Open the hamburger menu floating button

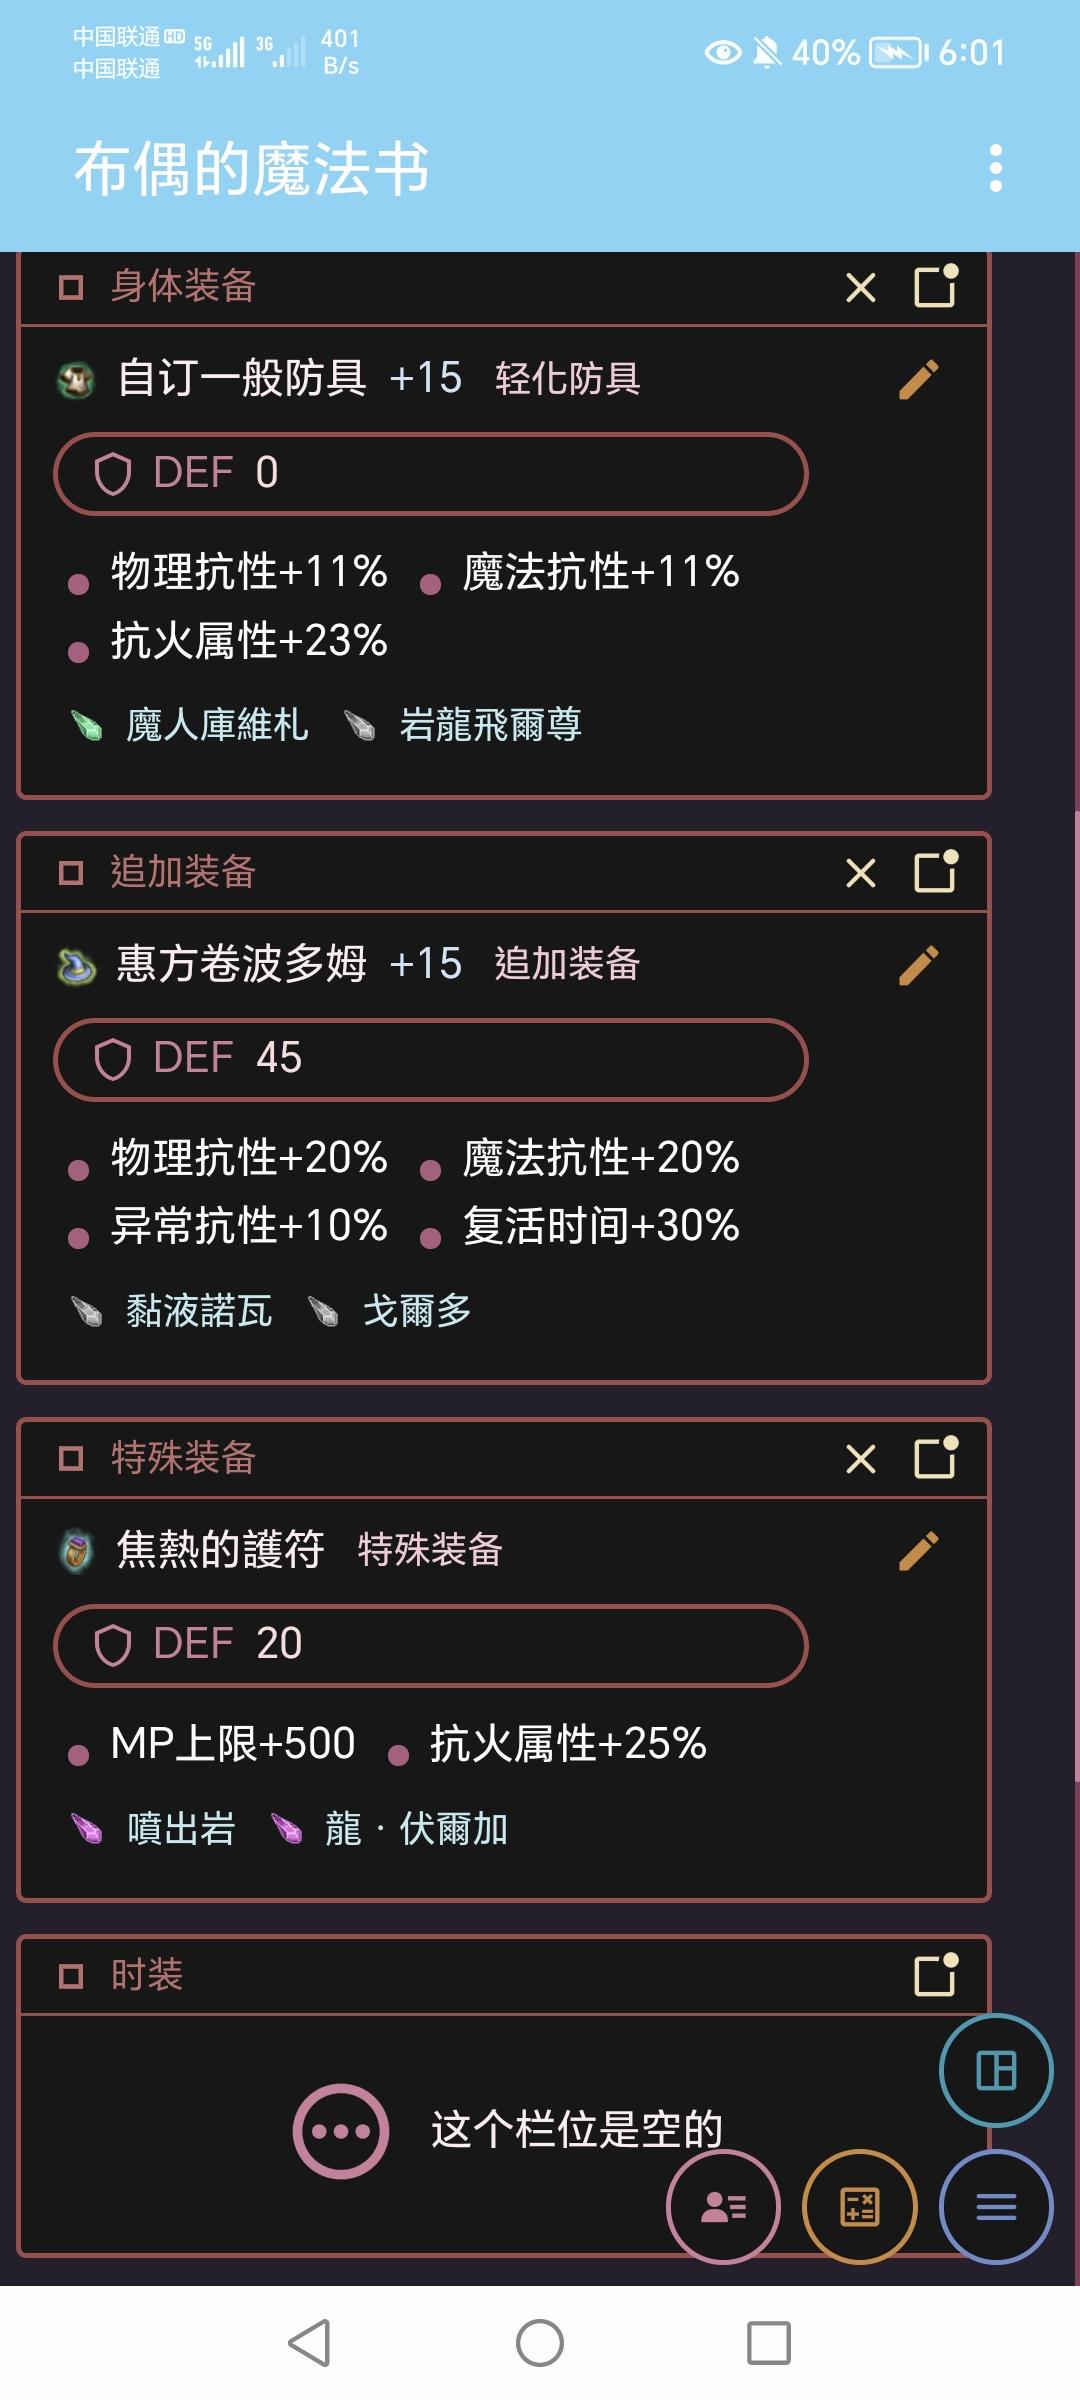[x=996, y=2207]
